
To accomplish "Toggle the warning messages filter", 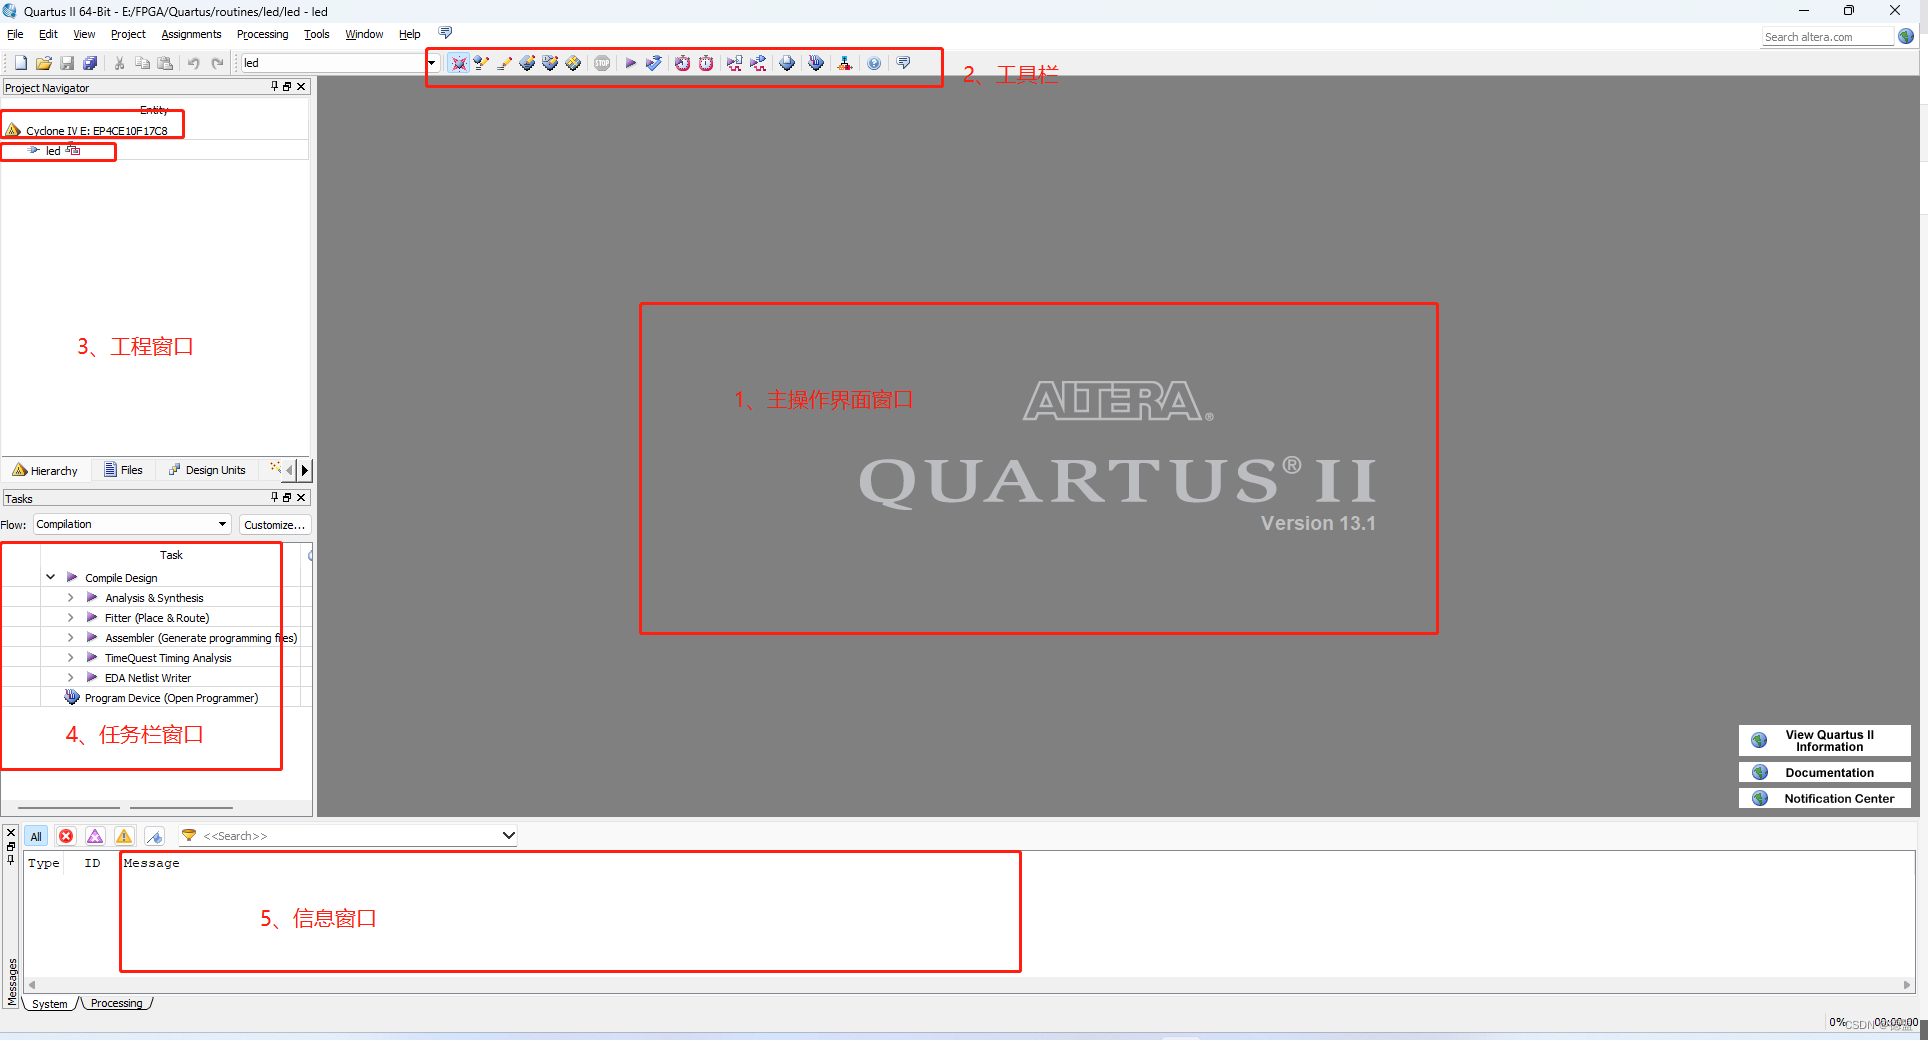I will click(x=124, y=836).
